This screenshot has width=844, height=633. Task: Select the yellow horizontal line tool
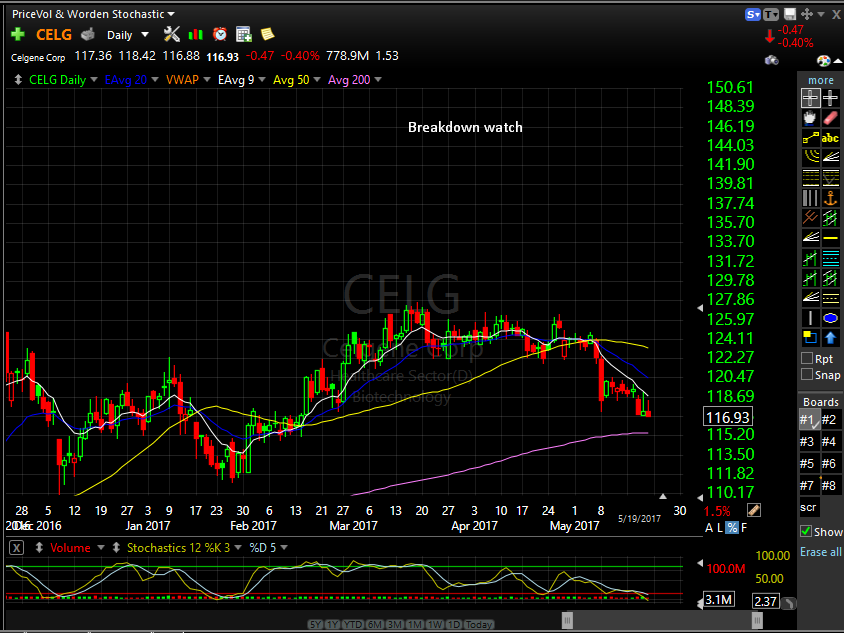click(x=831, y=237)
